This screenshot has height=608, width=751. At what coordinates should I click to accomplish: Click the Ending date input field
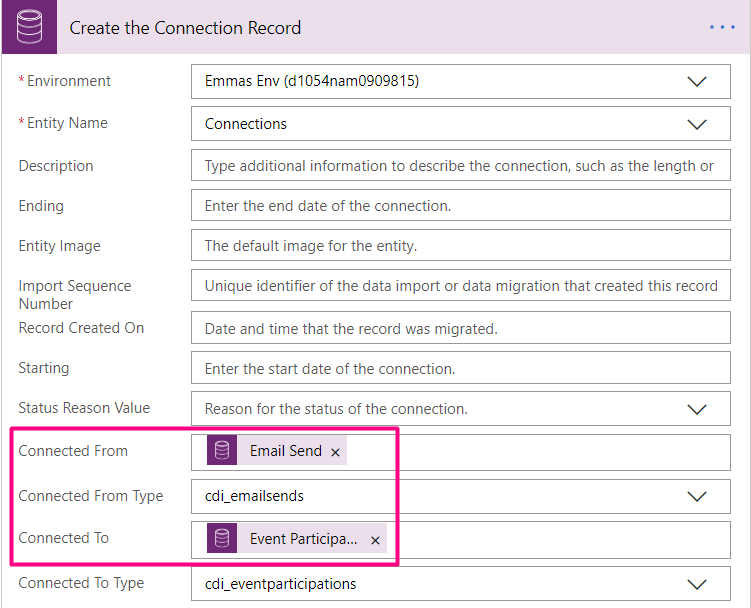[x=460, y=206]
